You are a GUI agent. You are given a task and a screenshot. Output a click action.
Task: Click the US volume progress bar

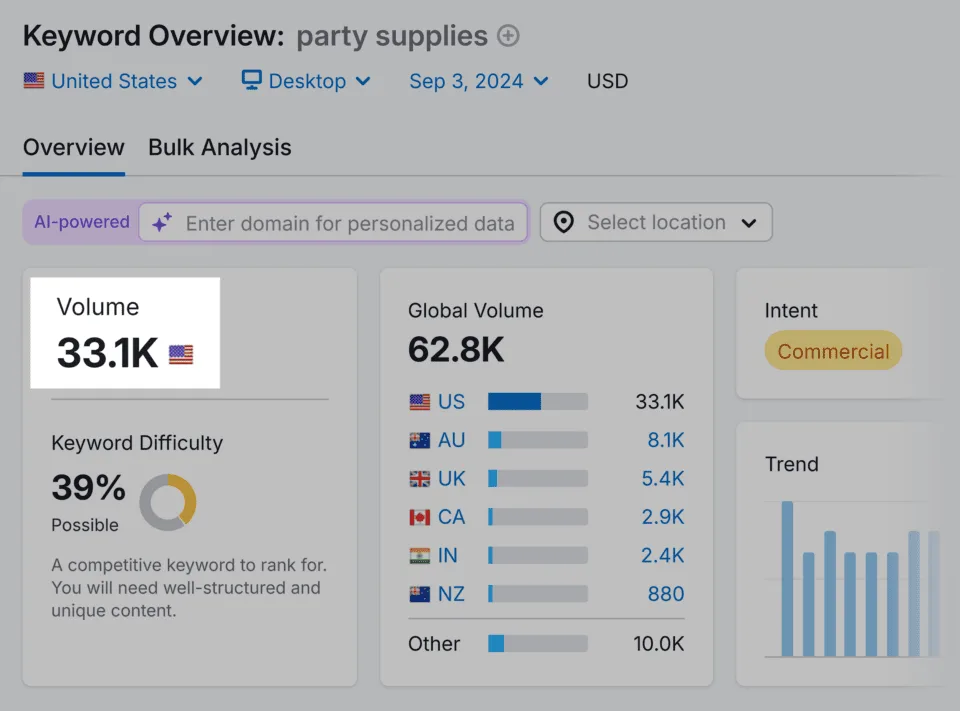click(x=538, y=402)
